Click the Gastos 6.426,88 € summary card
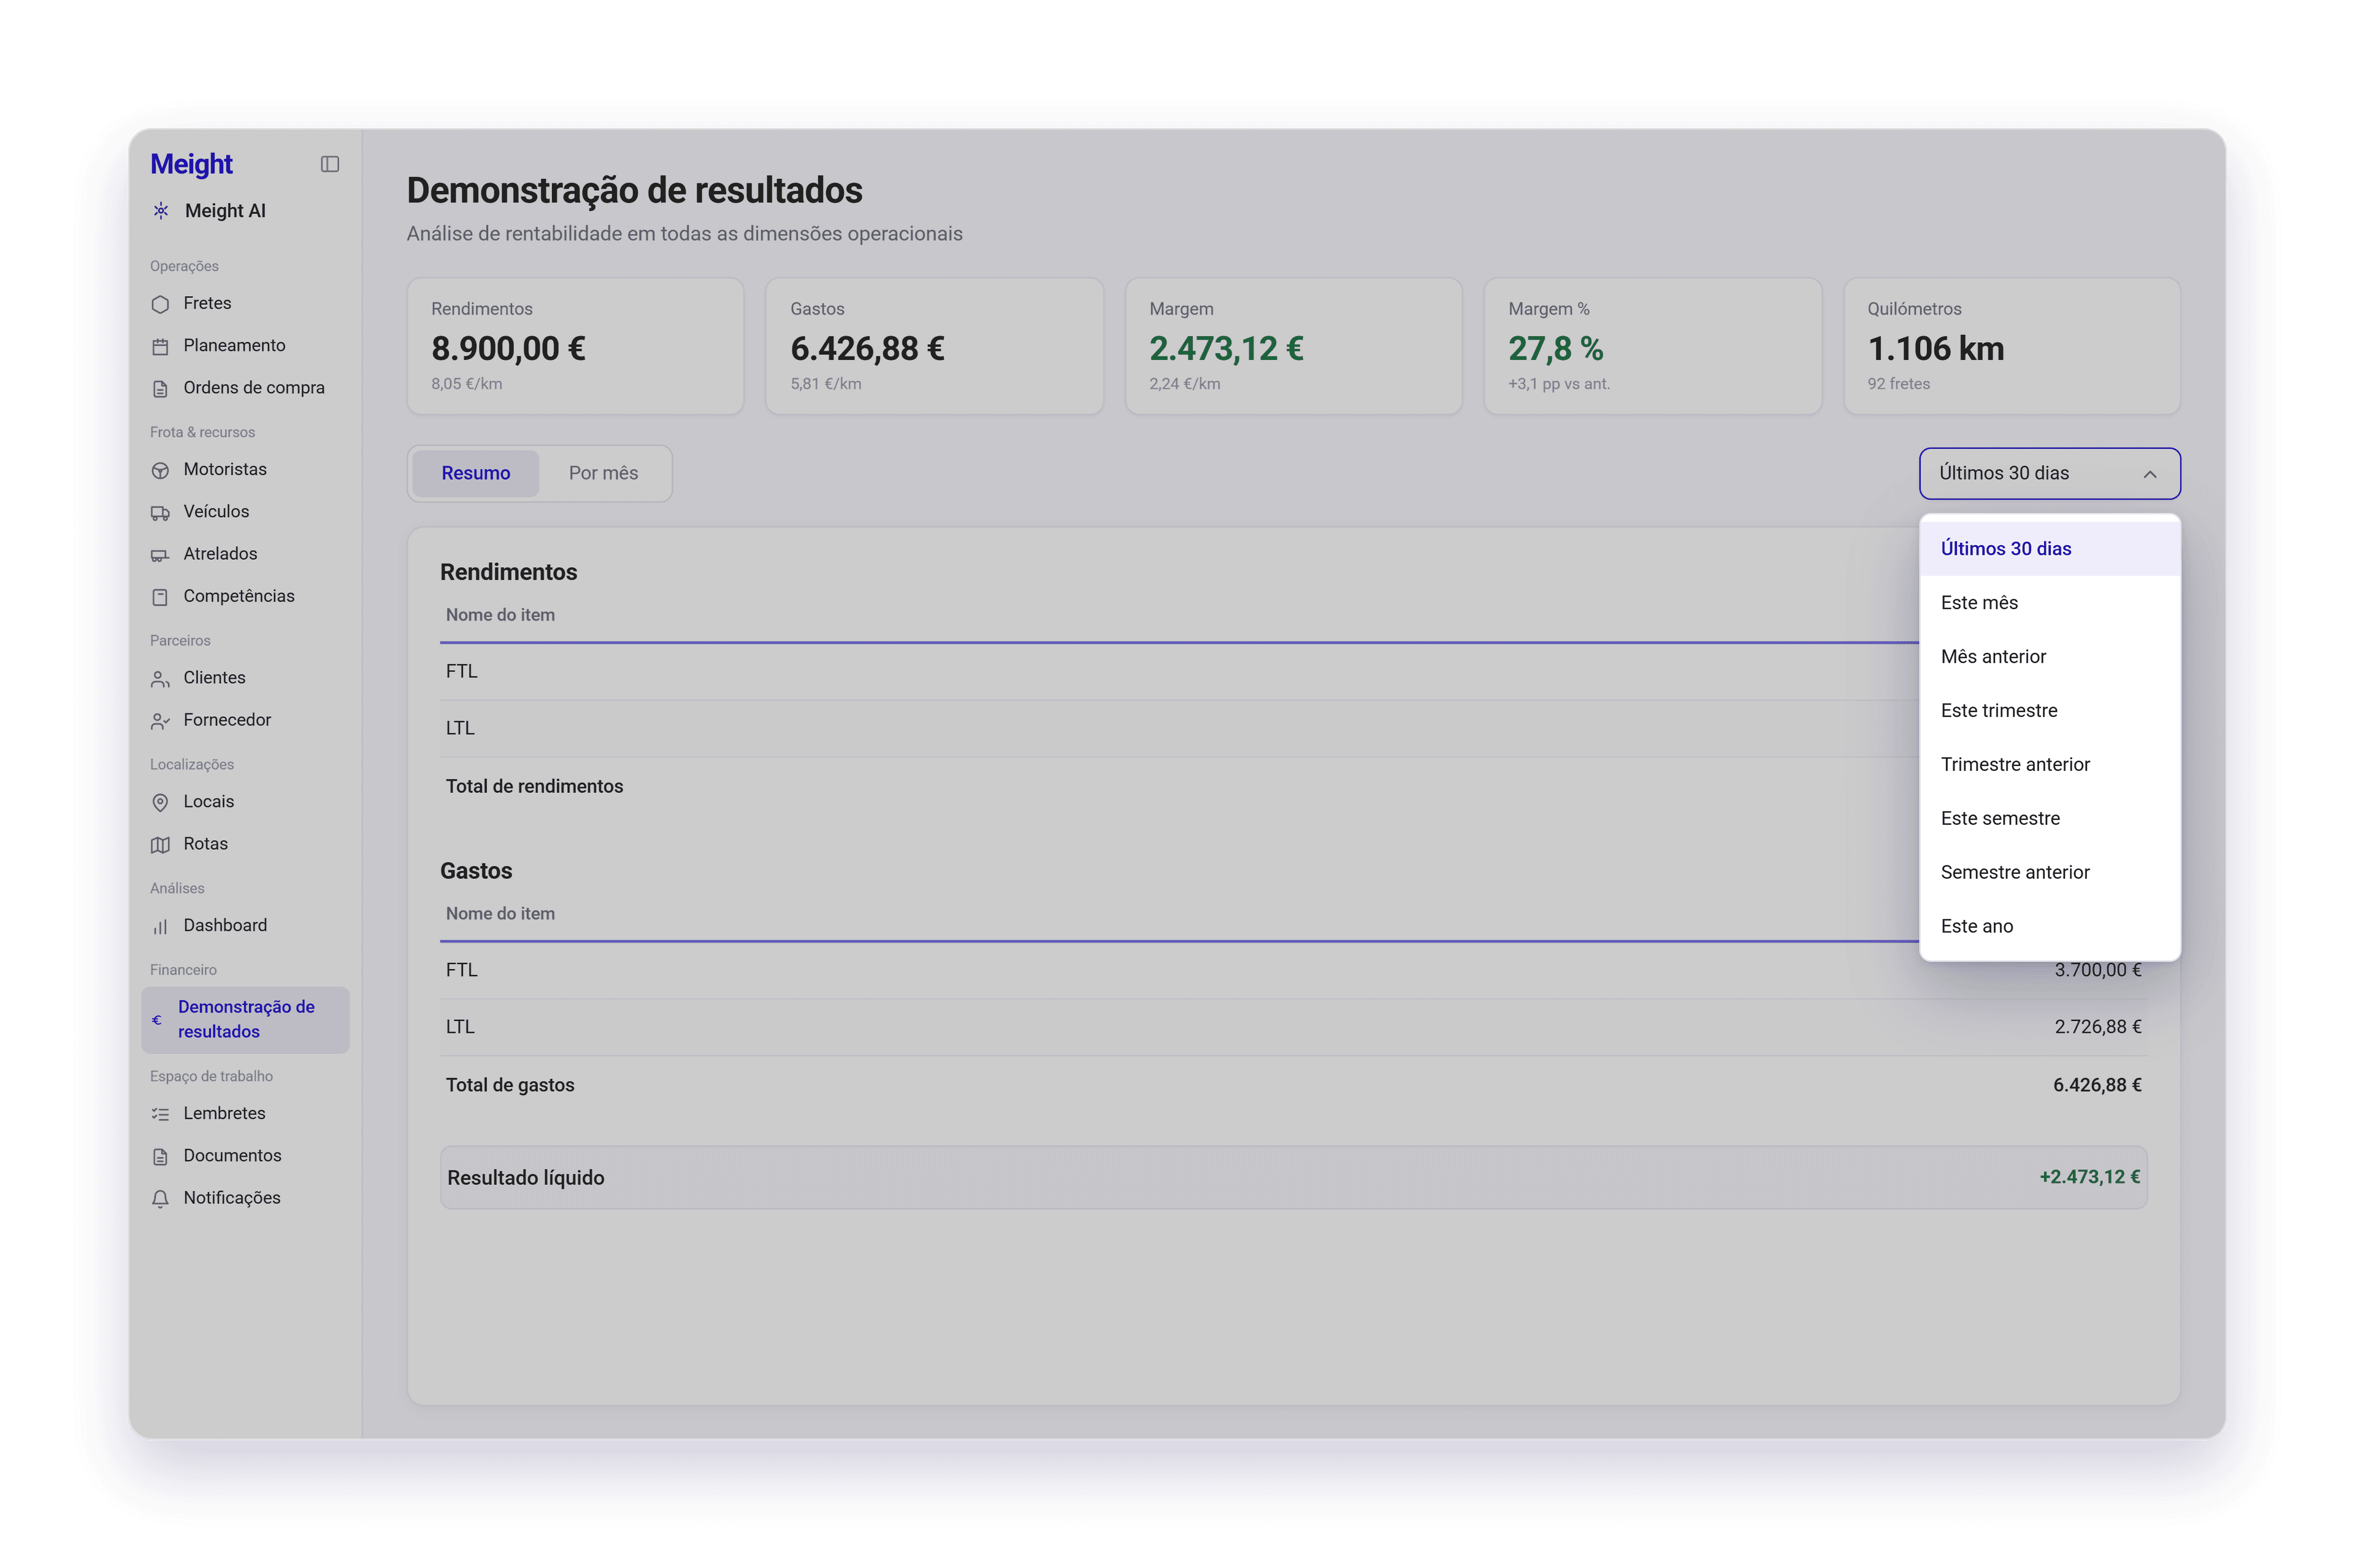2355x1568 pixels. click(934, 346)
